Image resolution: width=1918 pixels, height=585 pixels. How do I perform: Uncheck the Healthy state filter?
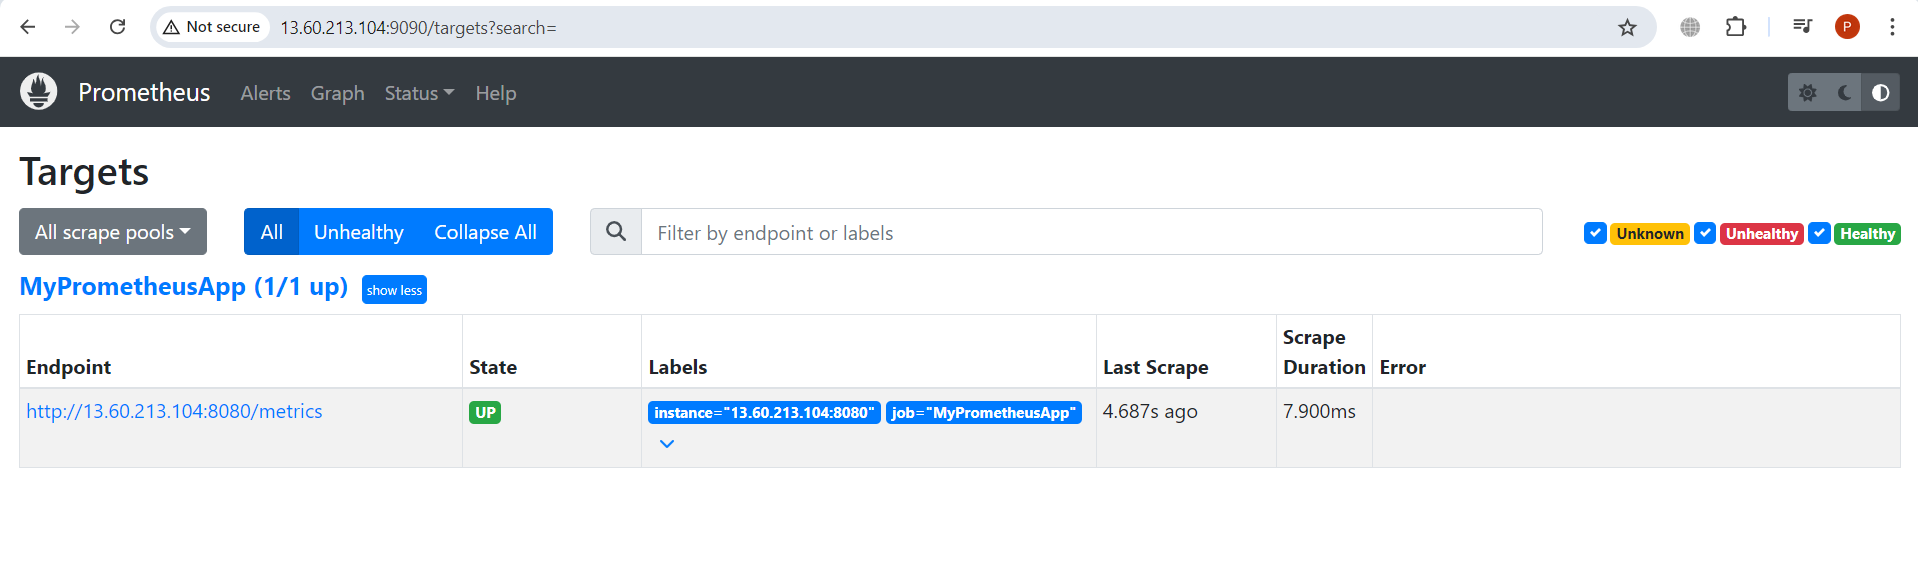1819,233
